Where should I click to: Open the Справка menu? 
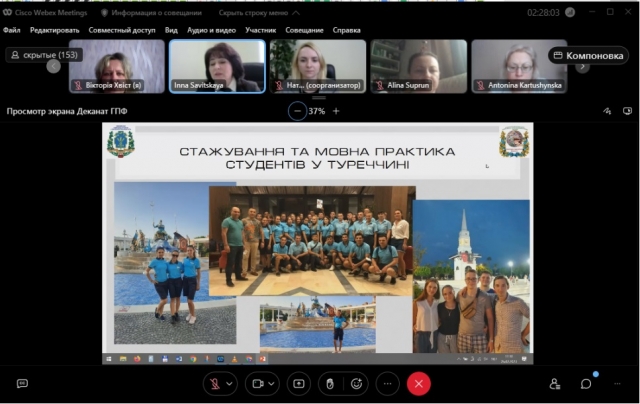pyautogui.click(x=346, y=30)
